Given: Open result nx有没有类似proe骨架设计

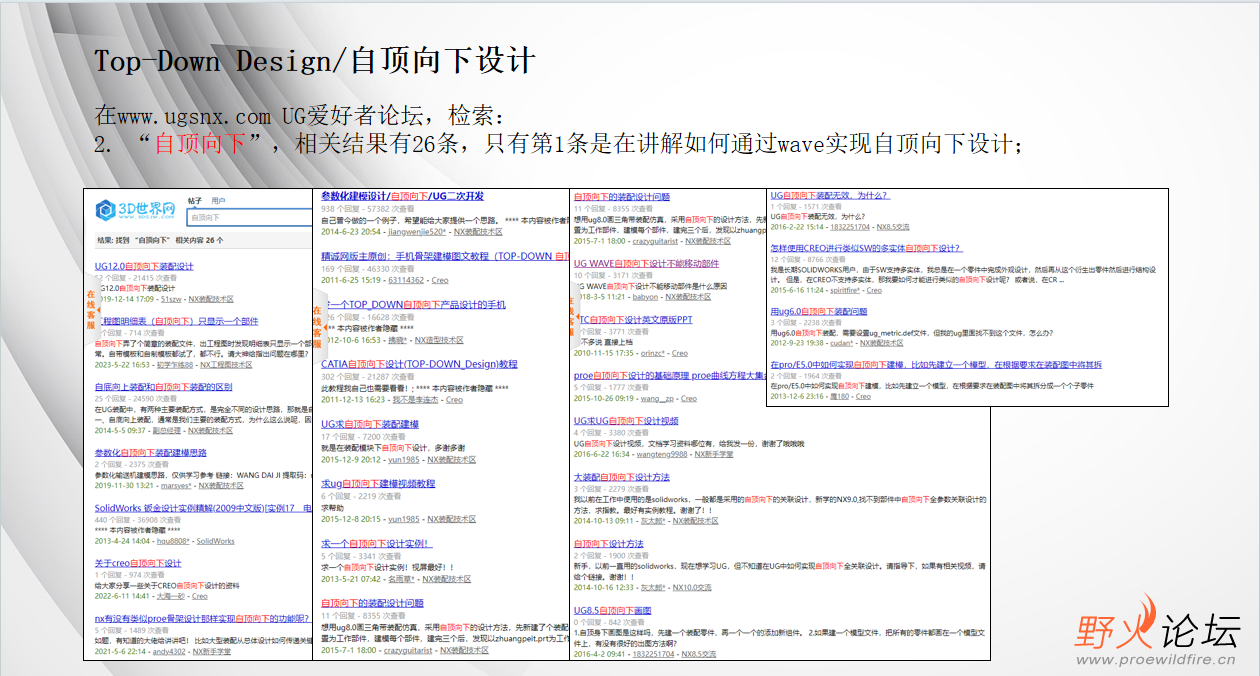Looking at the screenshot, I should pyautogui.click(x=203, y=618).
